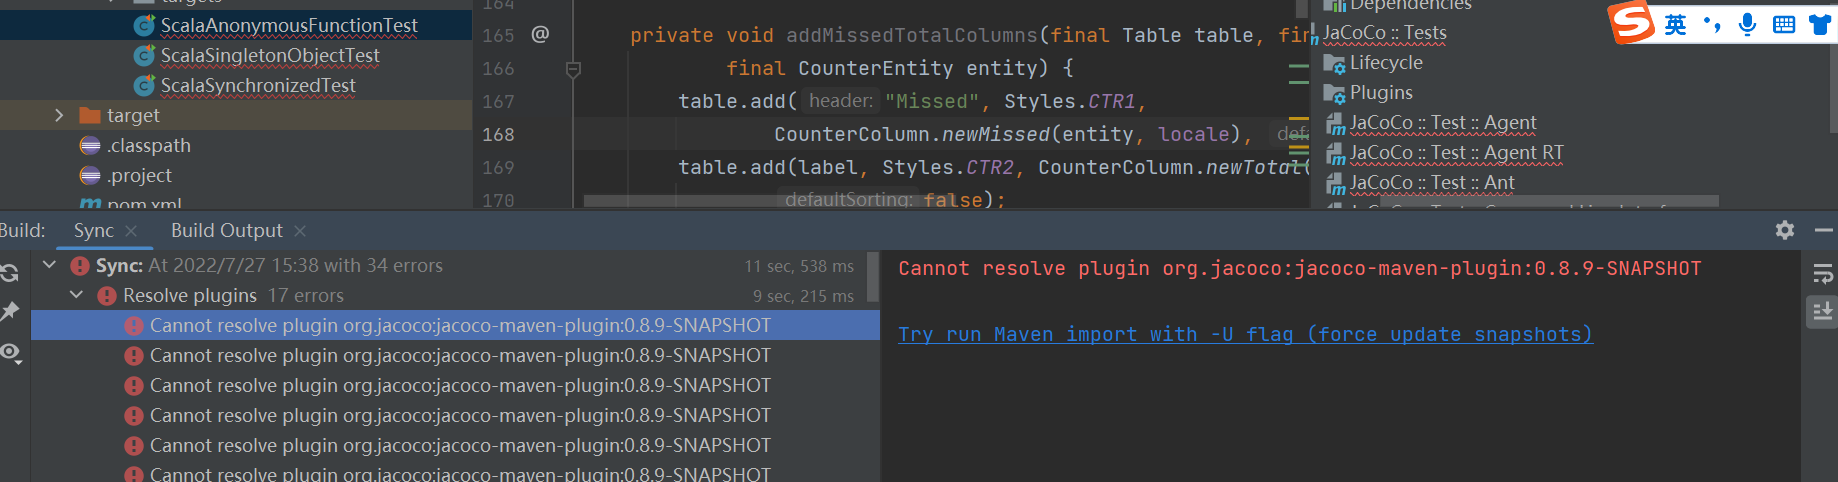Select JaCoCo :: Test :: Agent RT module

coord(1456,153)
